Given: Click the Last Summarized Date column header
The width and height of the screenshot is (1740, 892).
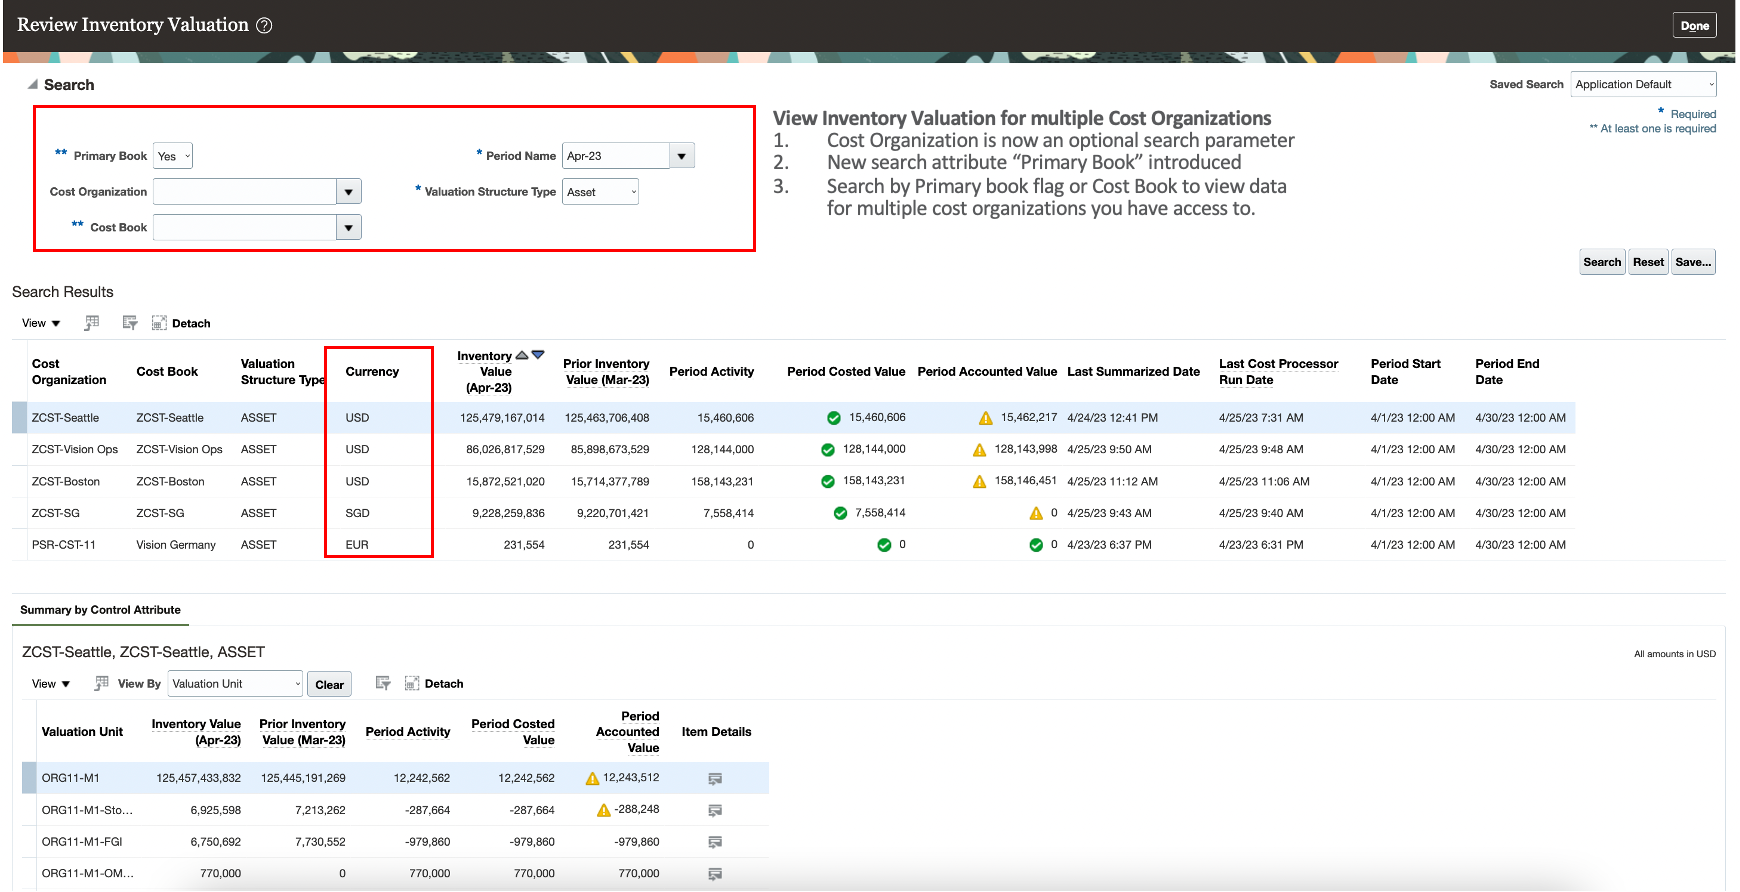Looking at the screenshot, I should click(x=1134, y=372).
